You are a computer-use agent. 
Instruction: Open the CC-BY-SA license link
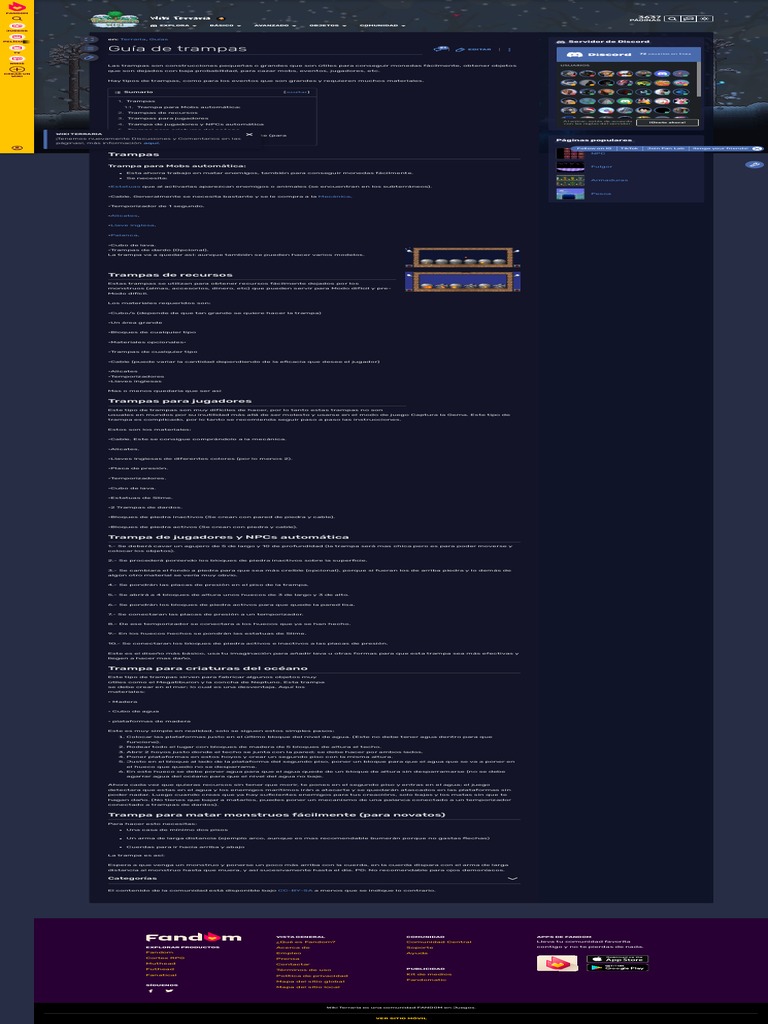click(x=295, y=890)
